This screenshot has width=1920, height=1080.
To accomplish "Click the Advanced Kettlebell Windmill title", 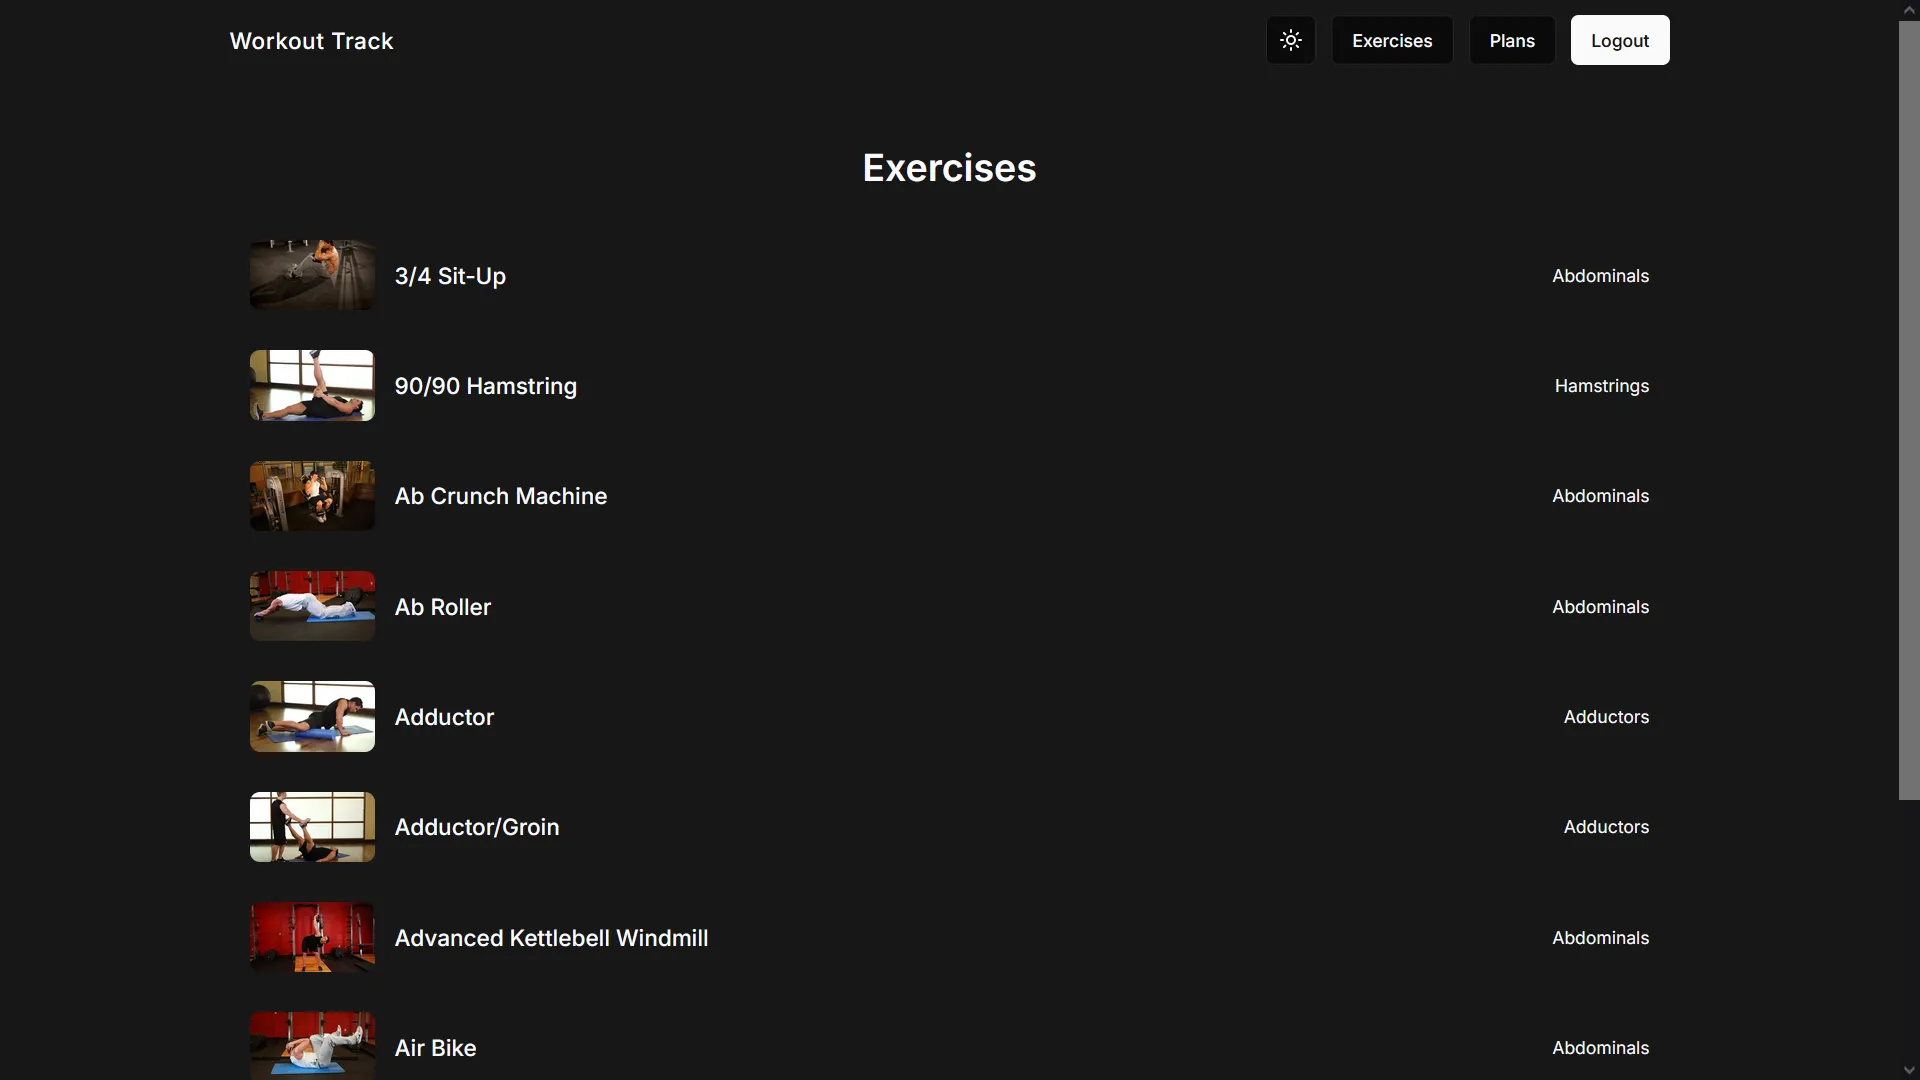I will (551, 938).
